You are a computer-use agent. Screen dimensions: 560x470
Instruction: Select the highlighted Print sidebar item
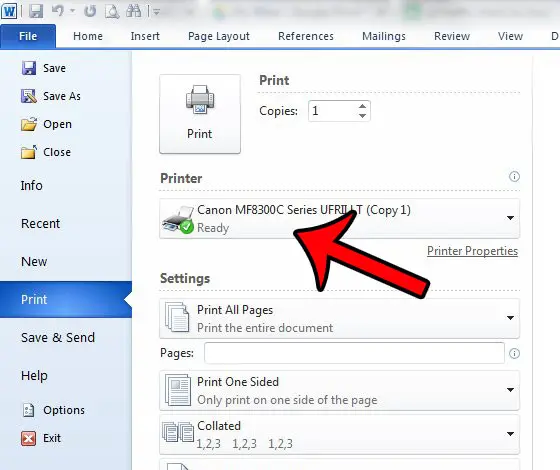66,300
